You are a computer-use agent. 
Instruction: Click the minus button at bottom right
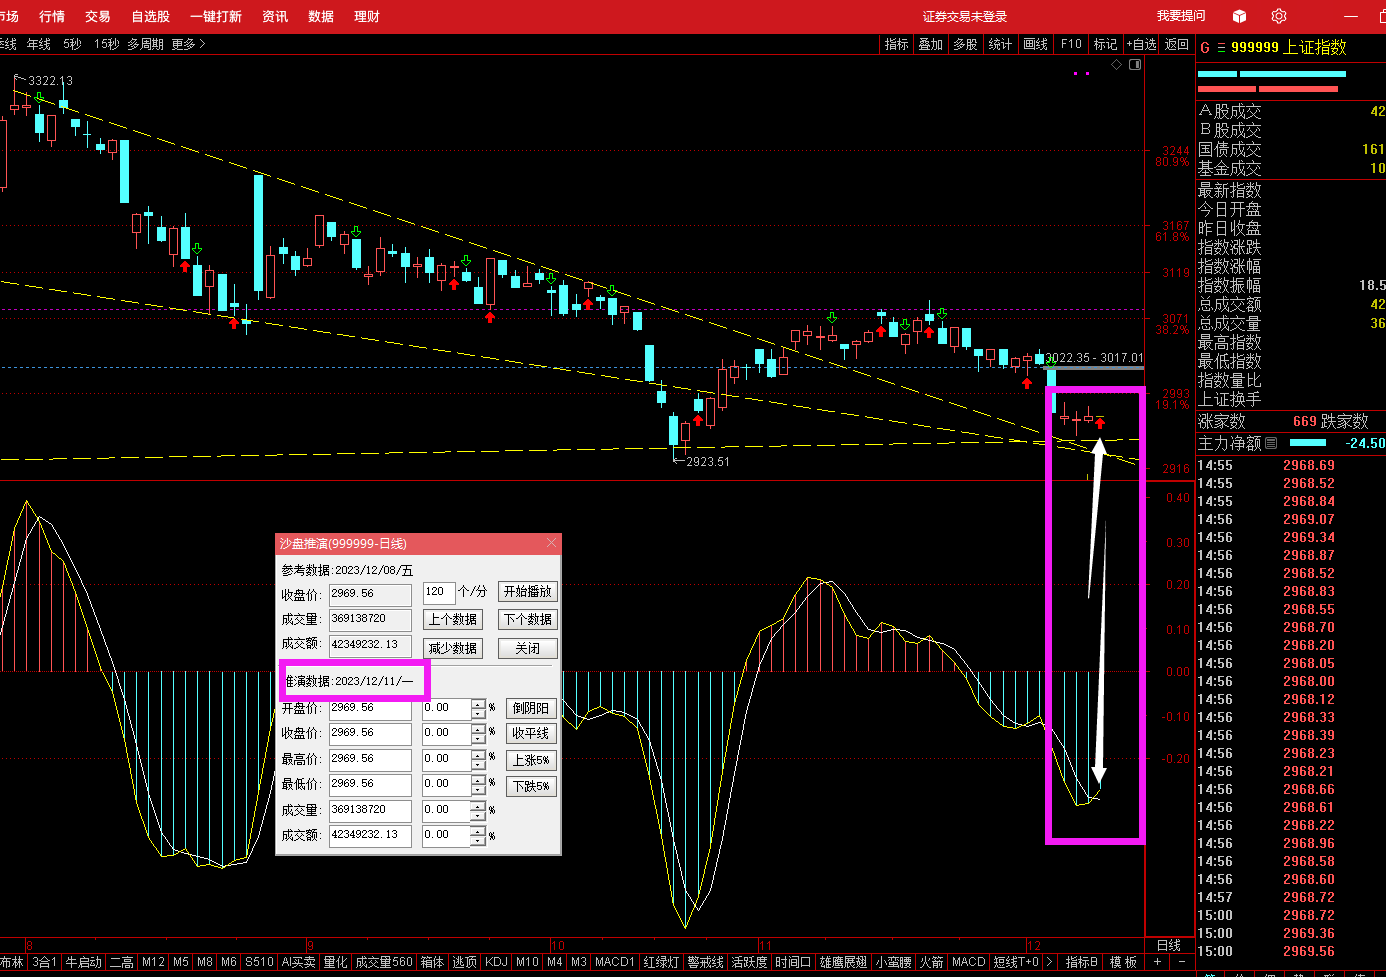coord(1180,962)
